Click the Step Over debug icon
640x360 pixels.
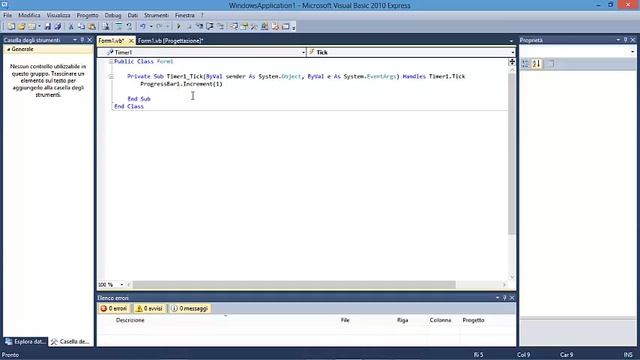point(210,27)
